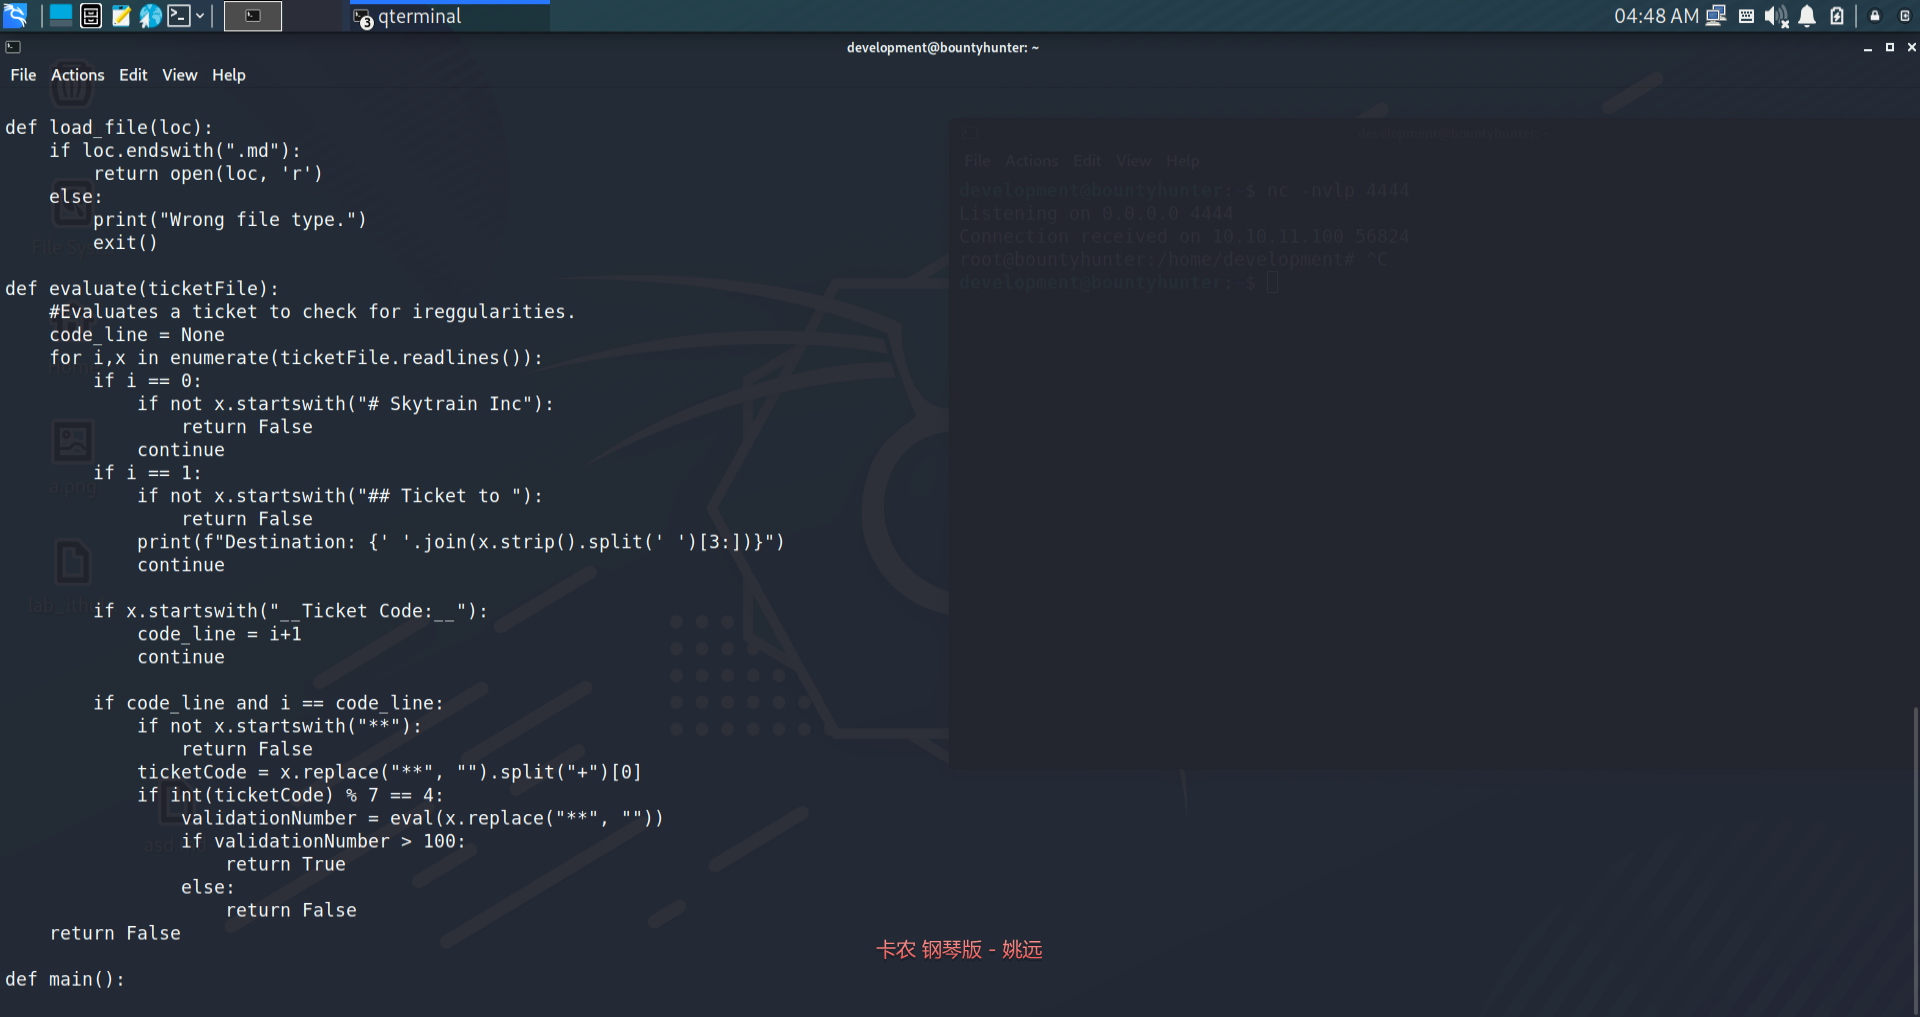Click the 'def main():' line
Image resolution: width=1920 pixels, height=1017 pixels.
(65, 979)
